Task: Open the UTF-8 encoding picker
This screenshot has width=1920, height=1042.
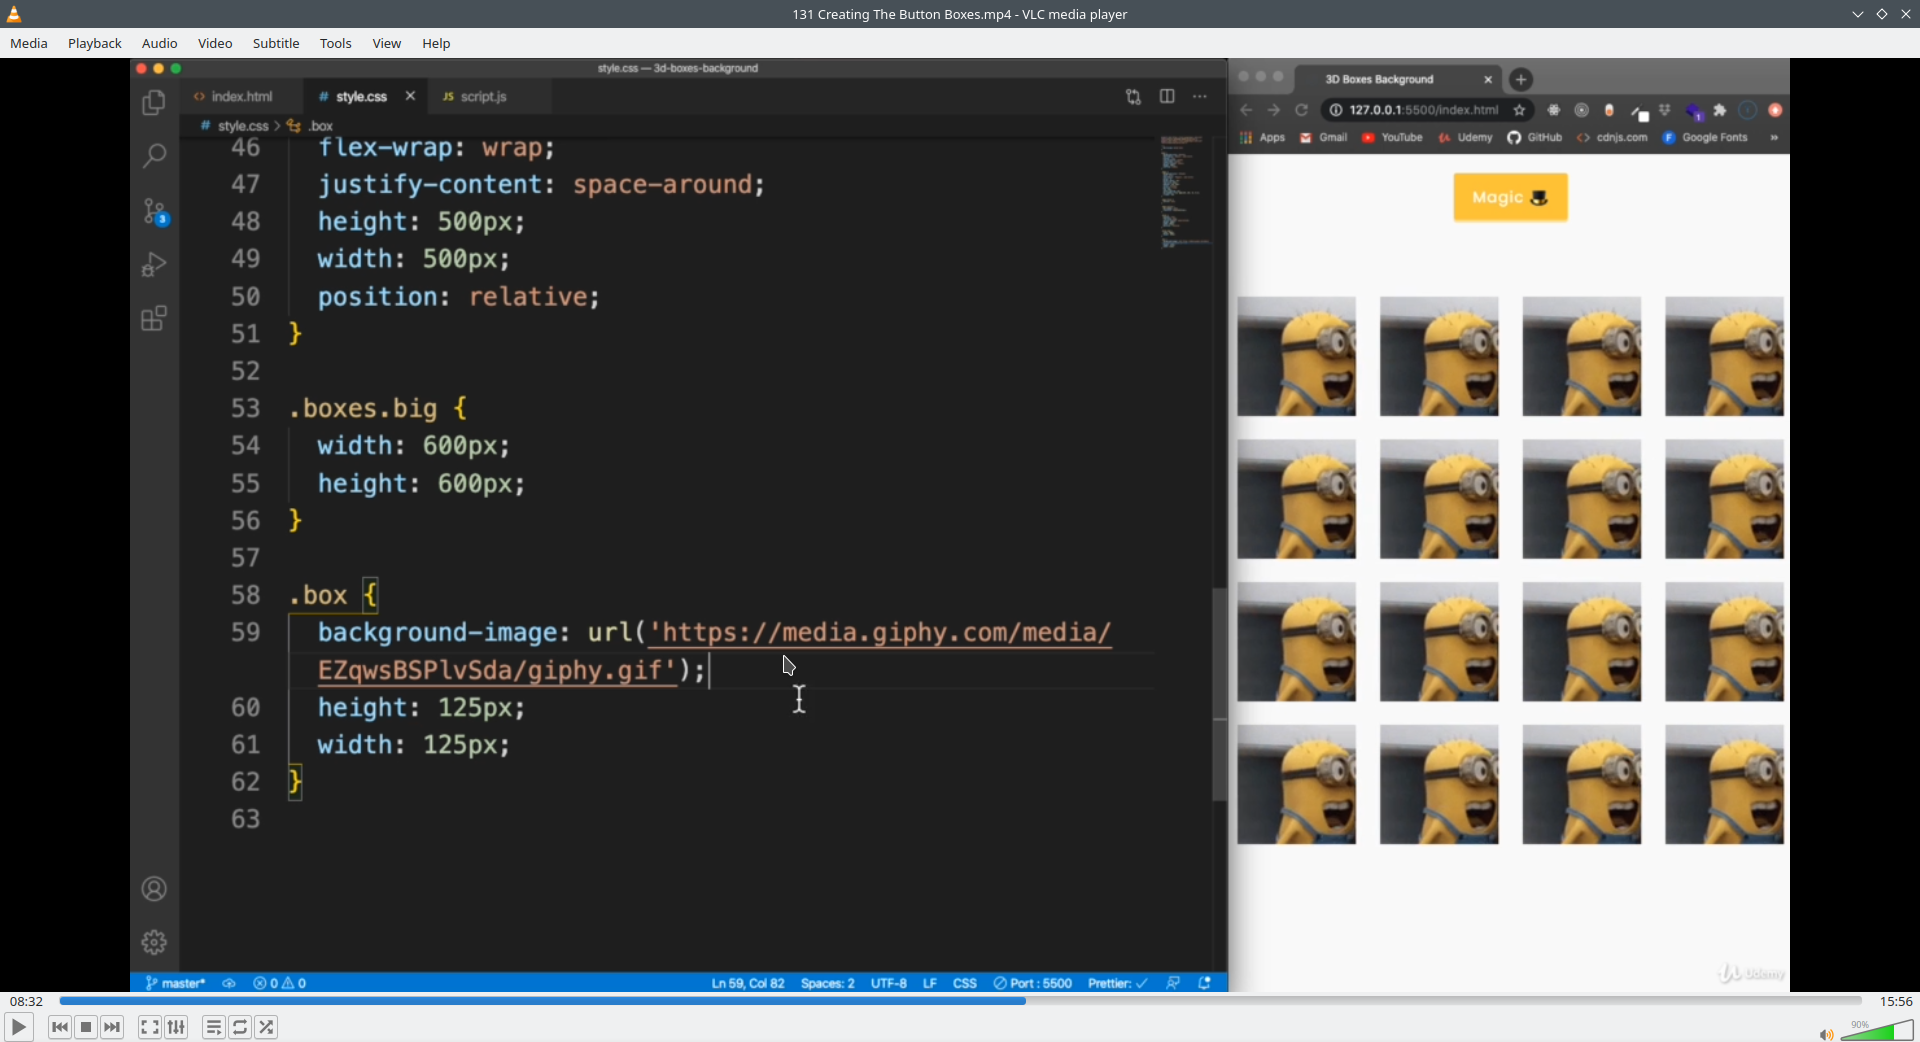Action: [x=889, y=984]
